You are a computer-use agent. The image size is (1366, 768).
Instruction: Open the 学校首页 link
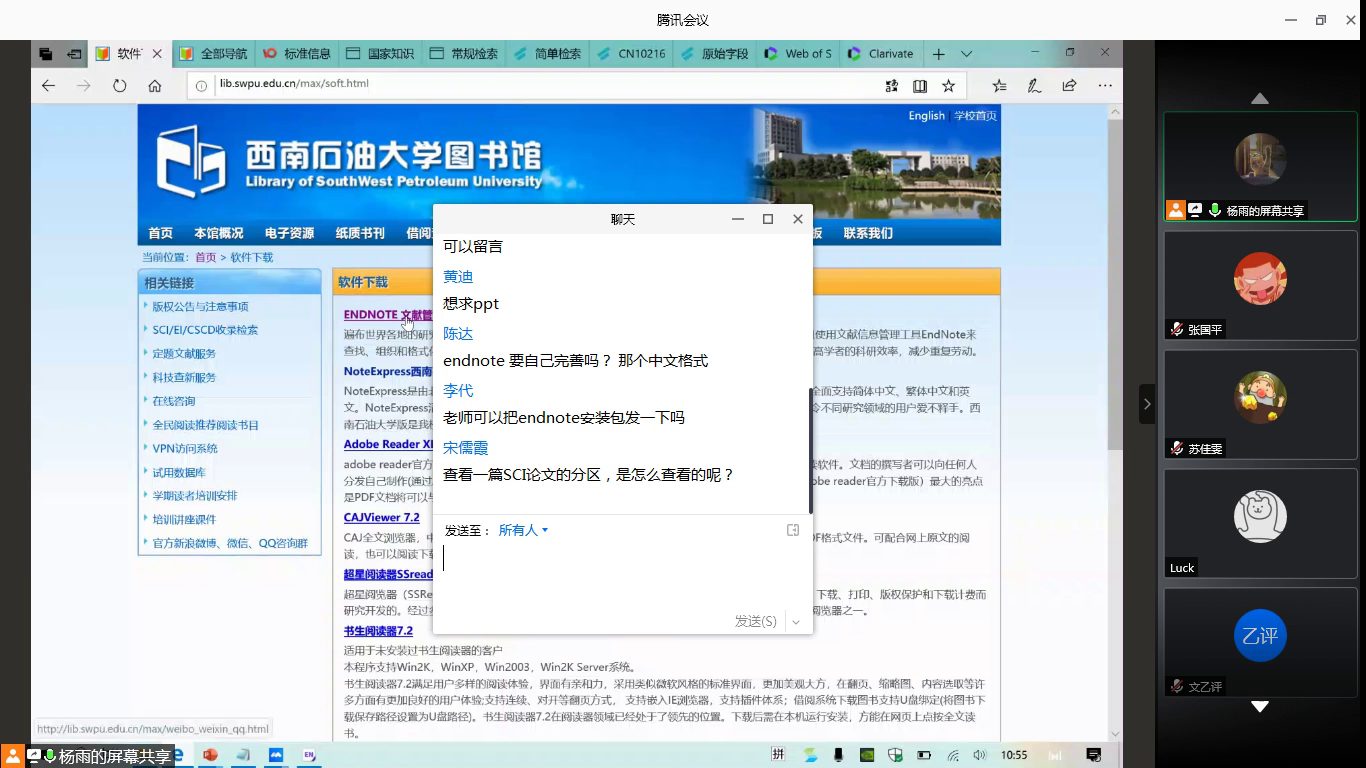(975, 116)
